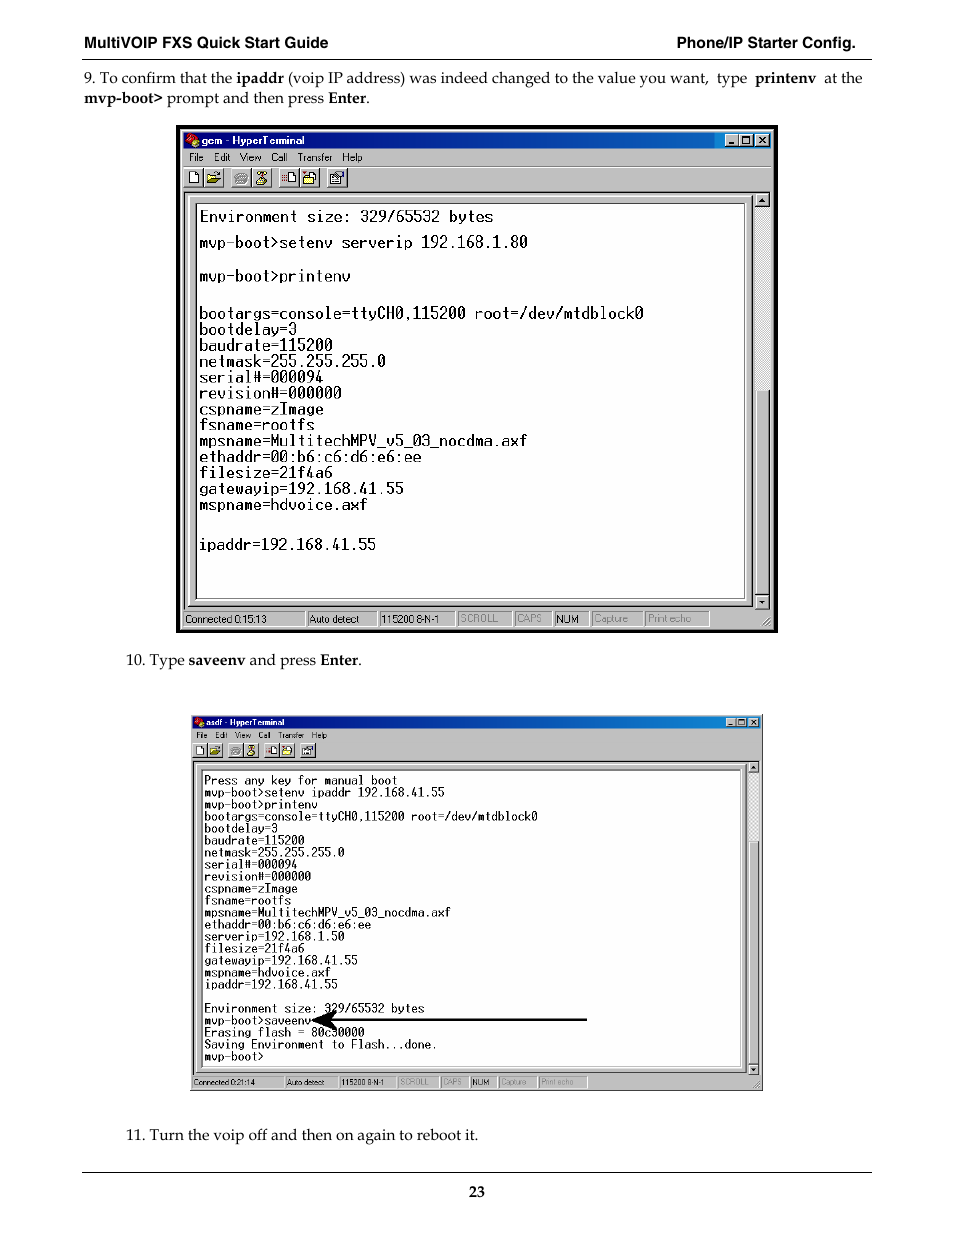Click 'mvp-boot>printenv' line in gcm terminal
The image size is (954, 1235).
click(x=275, y=276)
